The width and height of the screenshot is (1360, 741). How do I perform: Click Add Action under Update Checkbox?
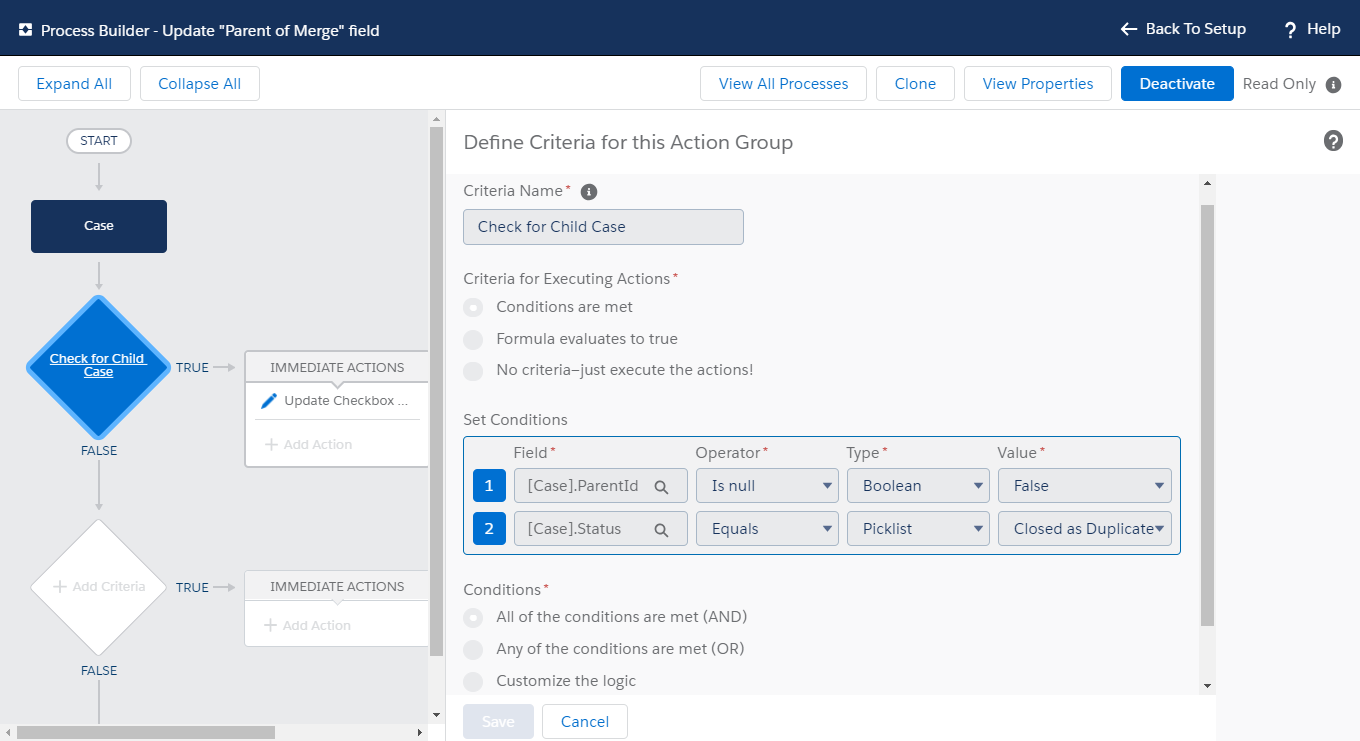coord(309,445)
